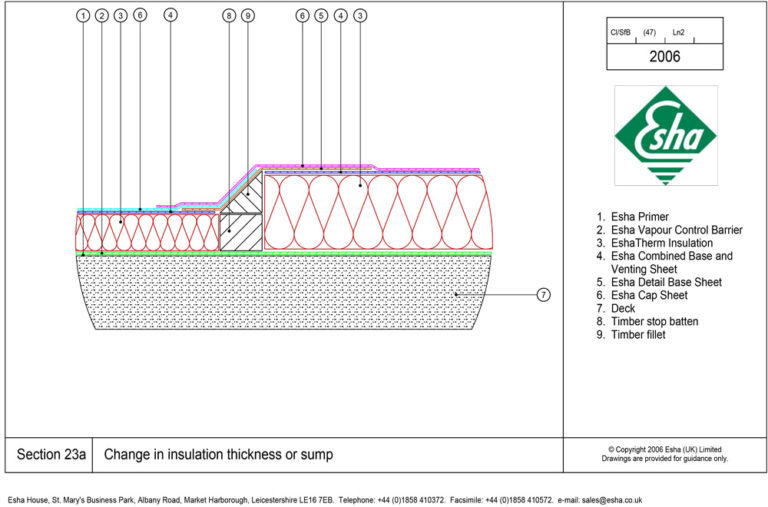The image size is (768, 507).
Task: Open the sales@esha.co.uk email address
Action: point(612,500)
